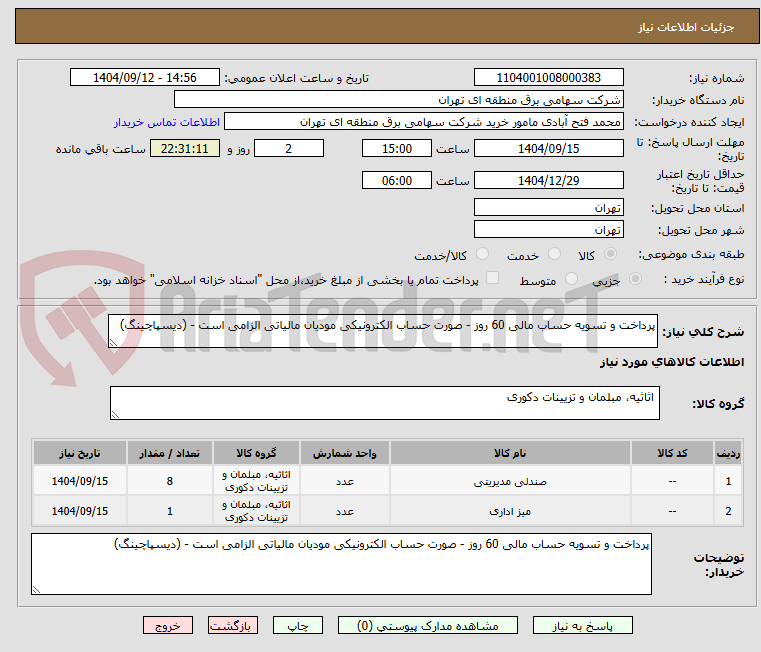Click the price validity date field 1404/12/29
The height and width of the screenshot is (652, 761).
click(x=548, y=181)
